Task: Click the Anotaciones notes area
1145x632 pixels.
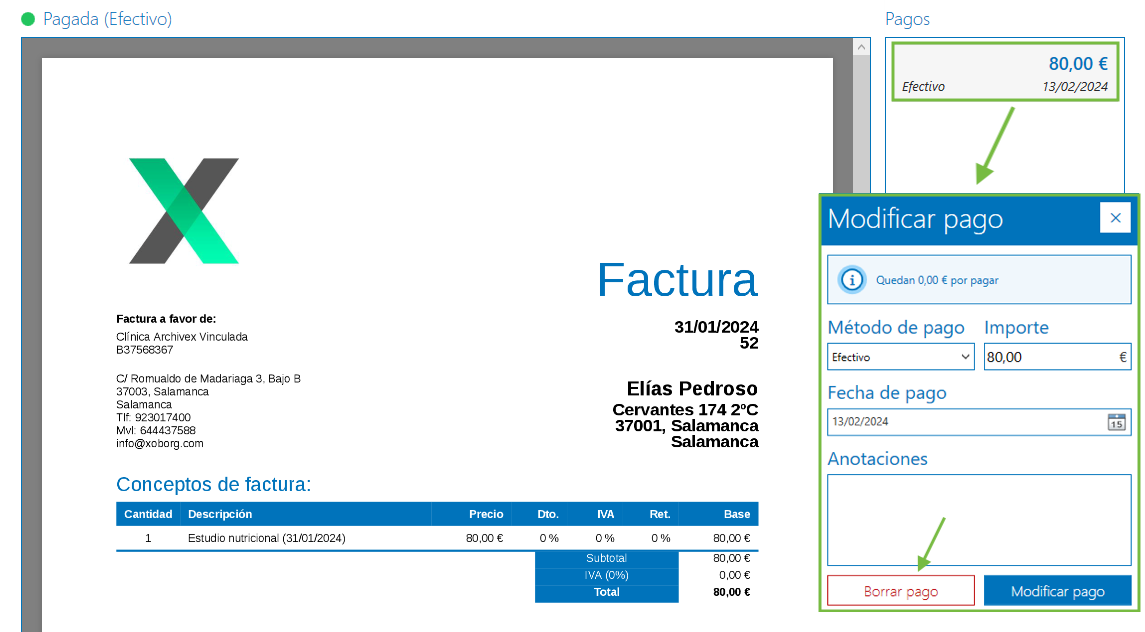Action: tap(978, 517)
